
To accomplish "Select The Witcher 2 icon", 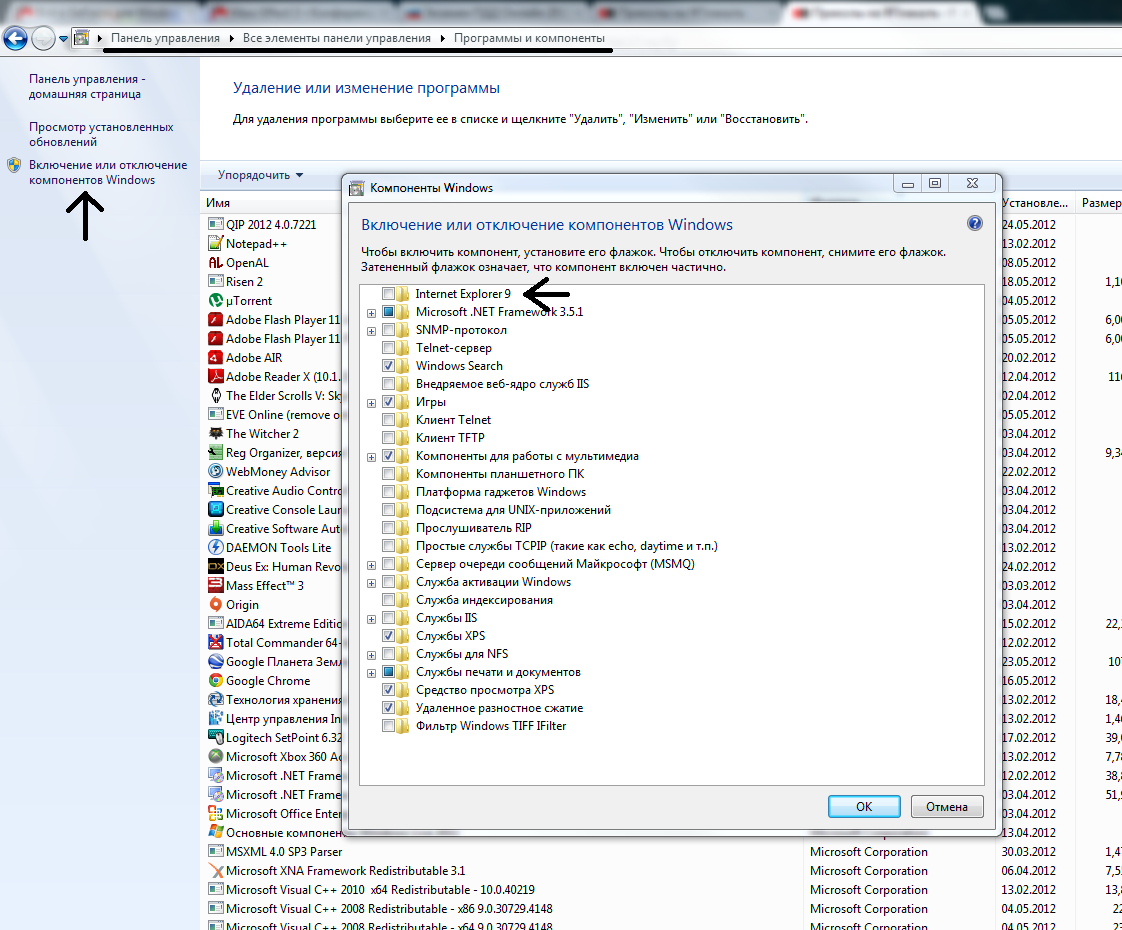I will (x=215, y=434).
